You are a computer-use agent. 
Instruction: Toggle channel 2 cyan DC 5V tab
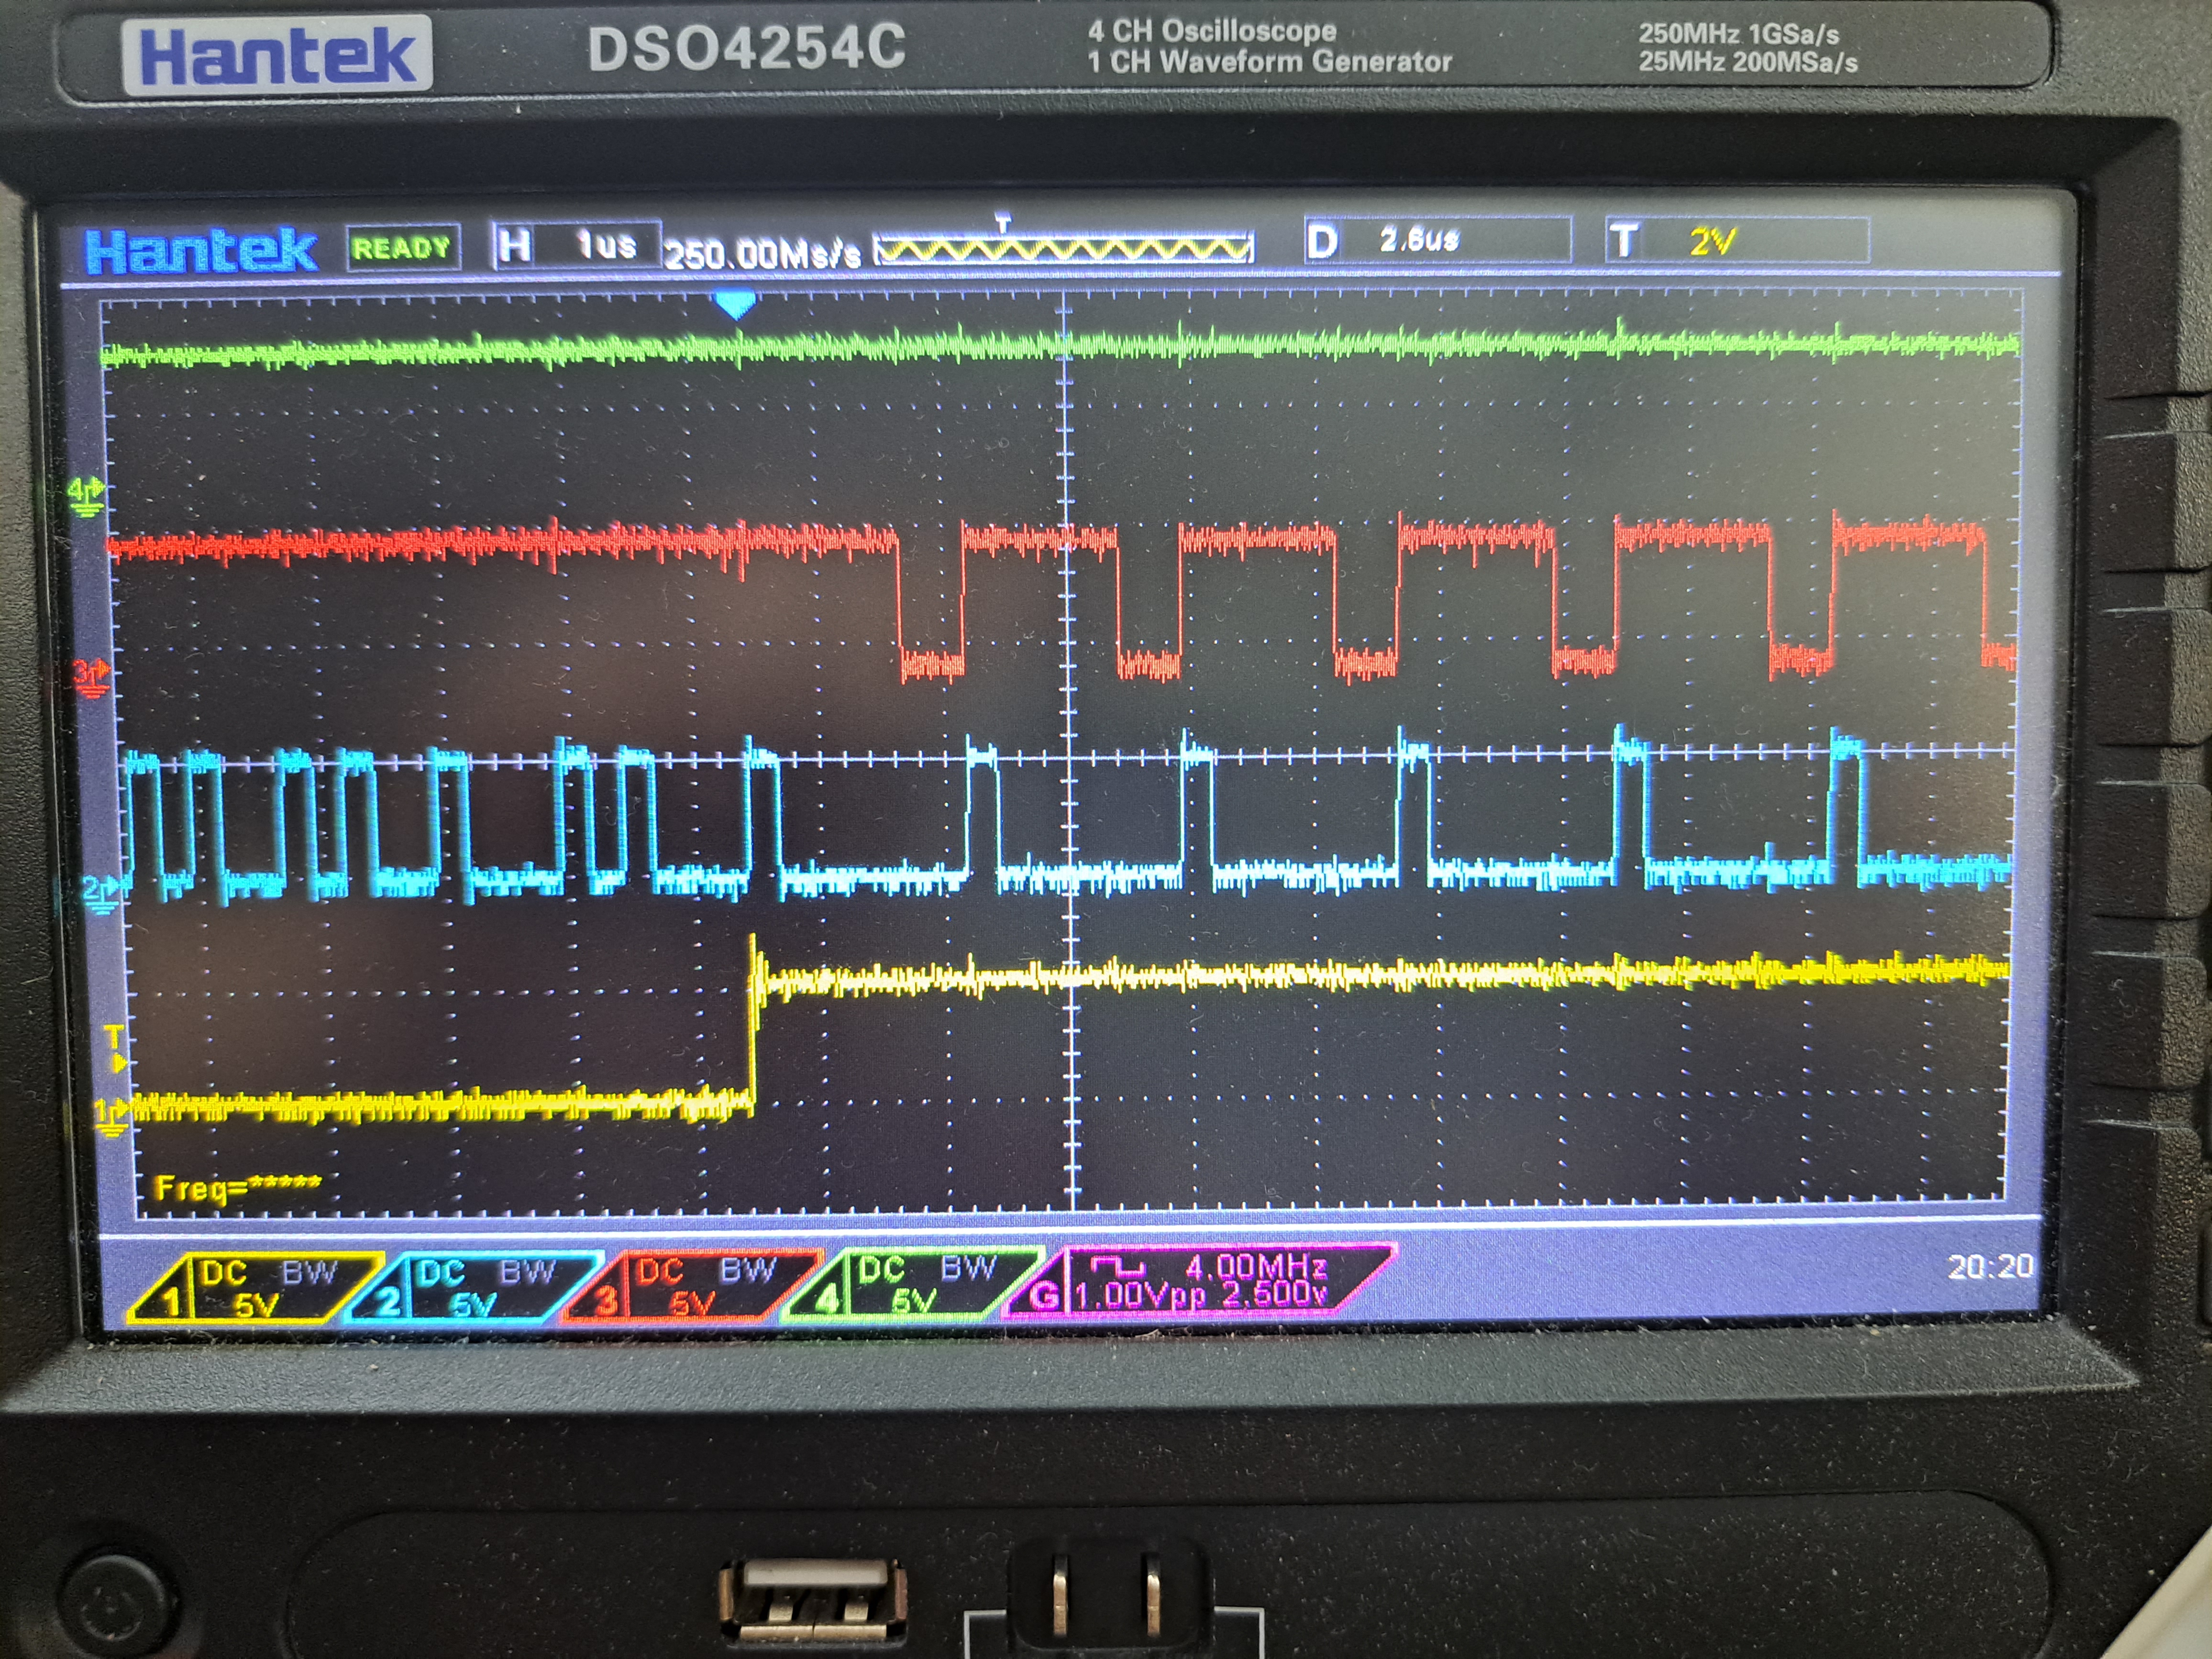coord(472,1287)
